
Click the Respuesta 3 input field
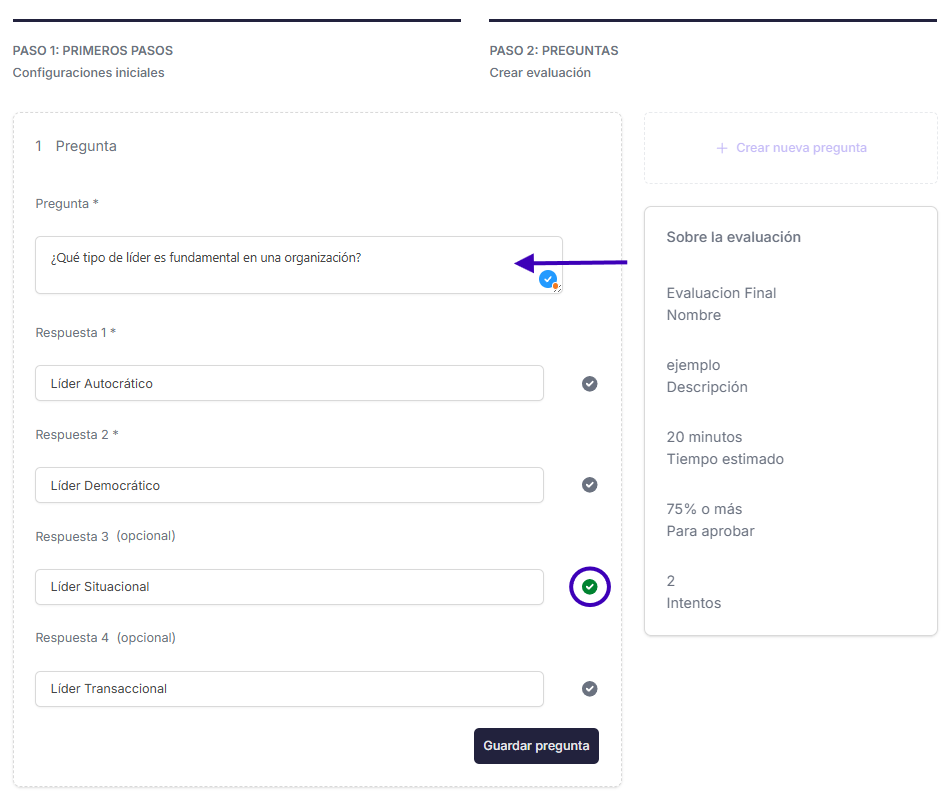[289, 587]
